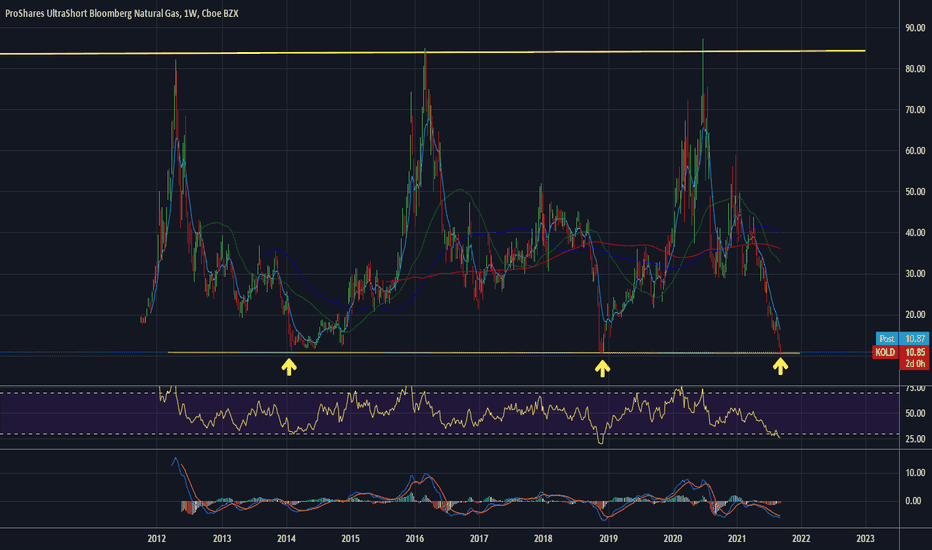This screenshot has height=550, width=932.
Task: Click the 2023 label on time axis
Action: pyautogui.click(x=865, y=539)
